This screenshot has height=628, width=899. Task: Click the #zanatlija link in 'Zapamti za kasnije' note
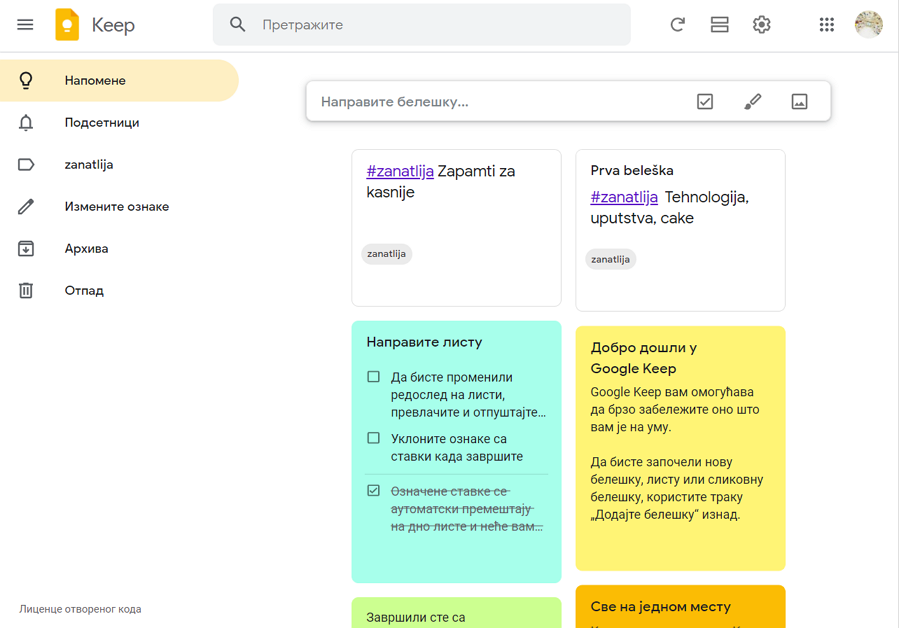click(x=400, y=171)
